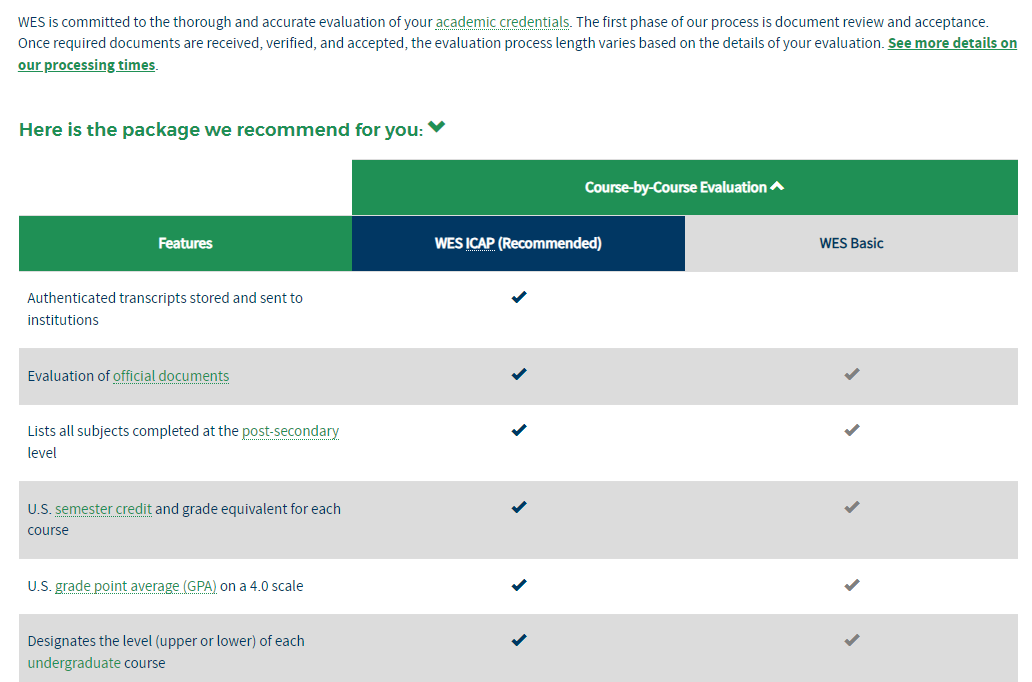Select the WES ICAP (Recommended) column header

[518, 243]
